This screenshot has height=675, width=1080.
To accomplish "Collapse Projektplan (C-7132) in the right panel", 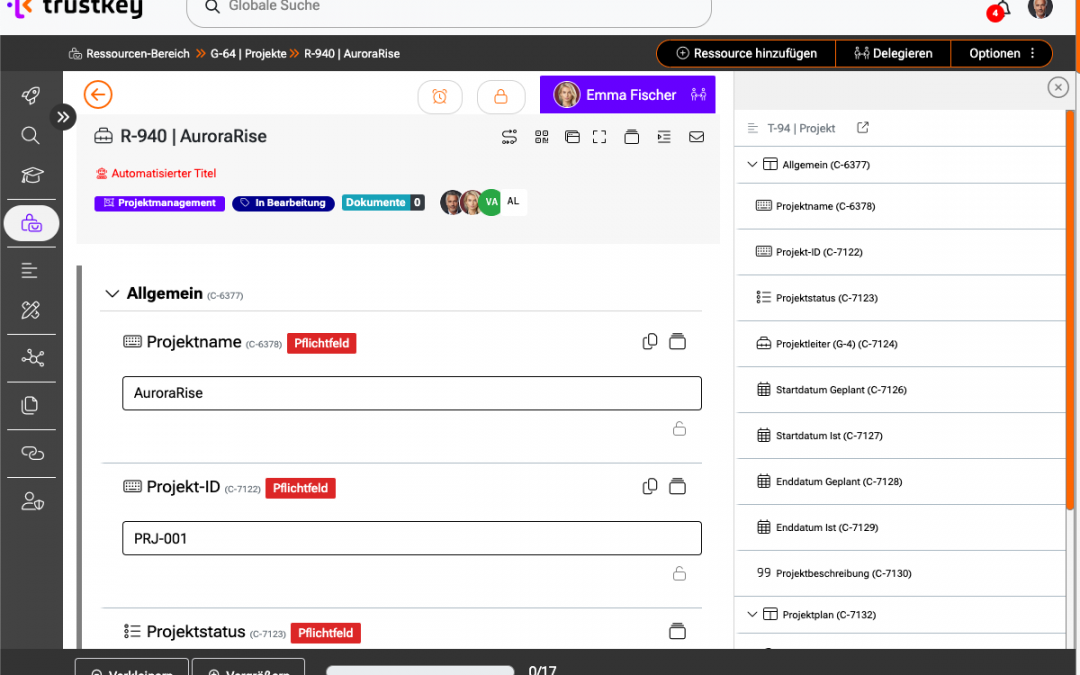I will coord(753,614).
